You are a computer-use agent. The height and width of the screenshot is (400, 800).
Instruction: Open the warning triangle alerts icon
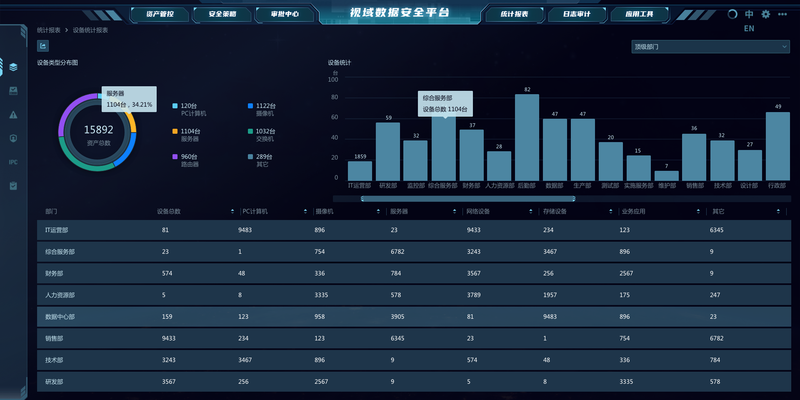(14, 115)
